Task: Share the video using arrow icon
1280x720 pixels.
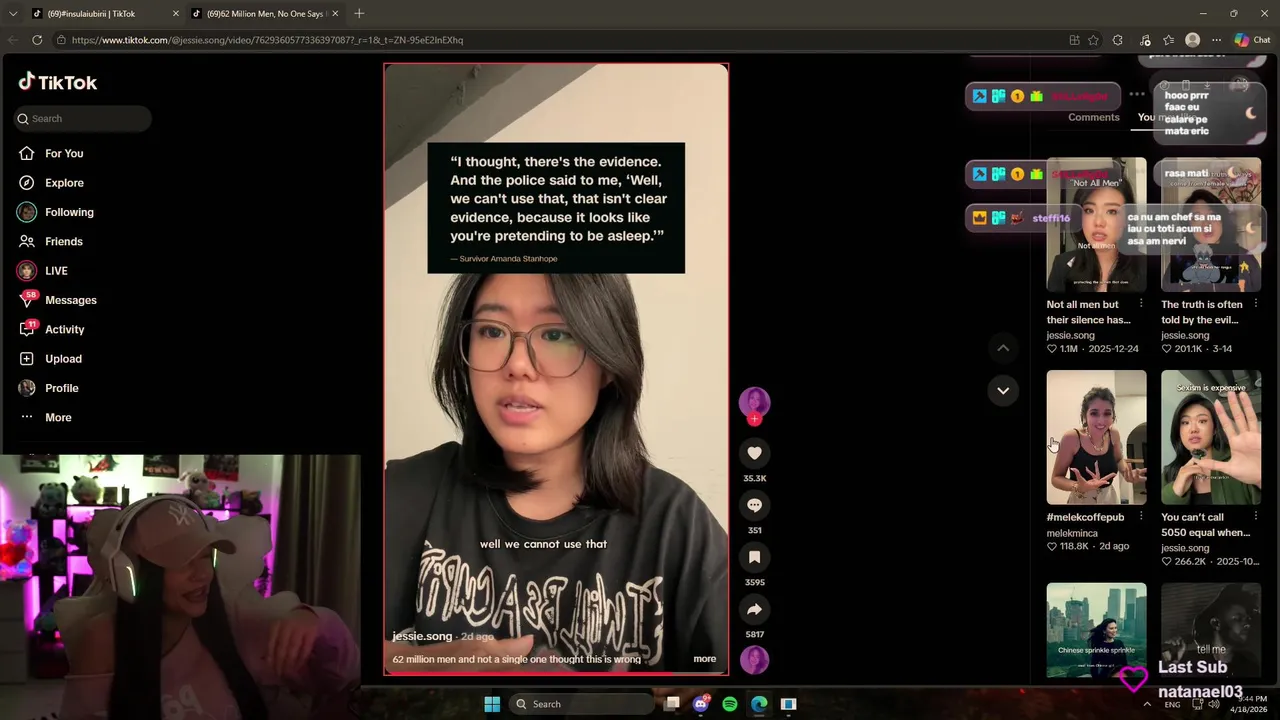Action: click(754, 609)
